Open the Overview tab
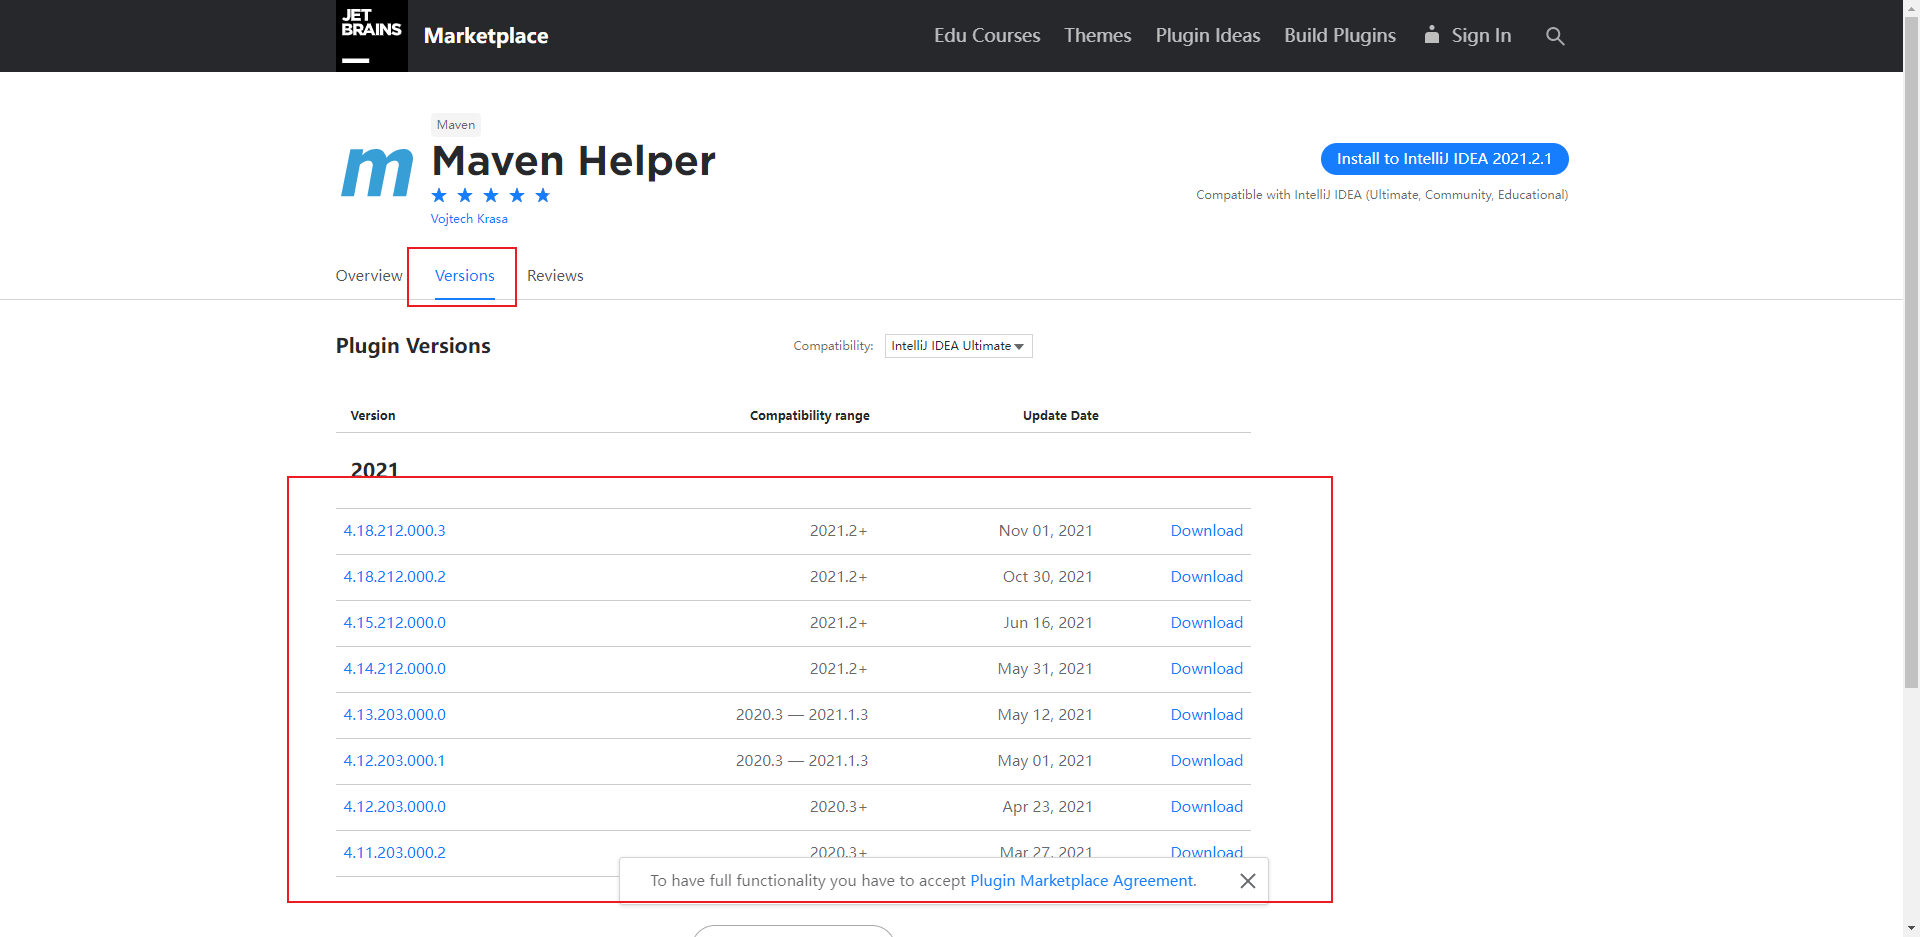Screen dimensions: 1920x937 tap(368, 275)
